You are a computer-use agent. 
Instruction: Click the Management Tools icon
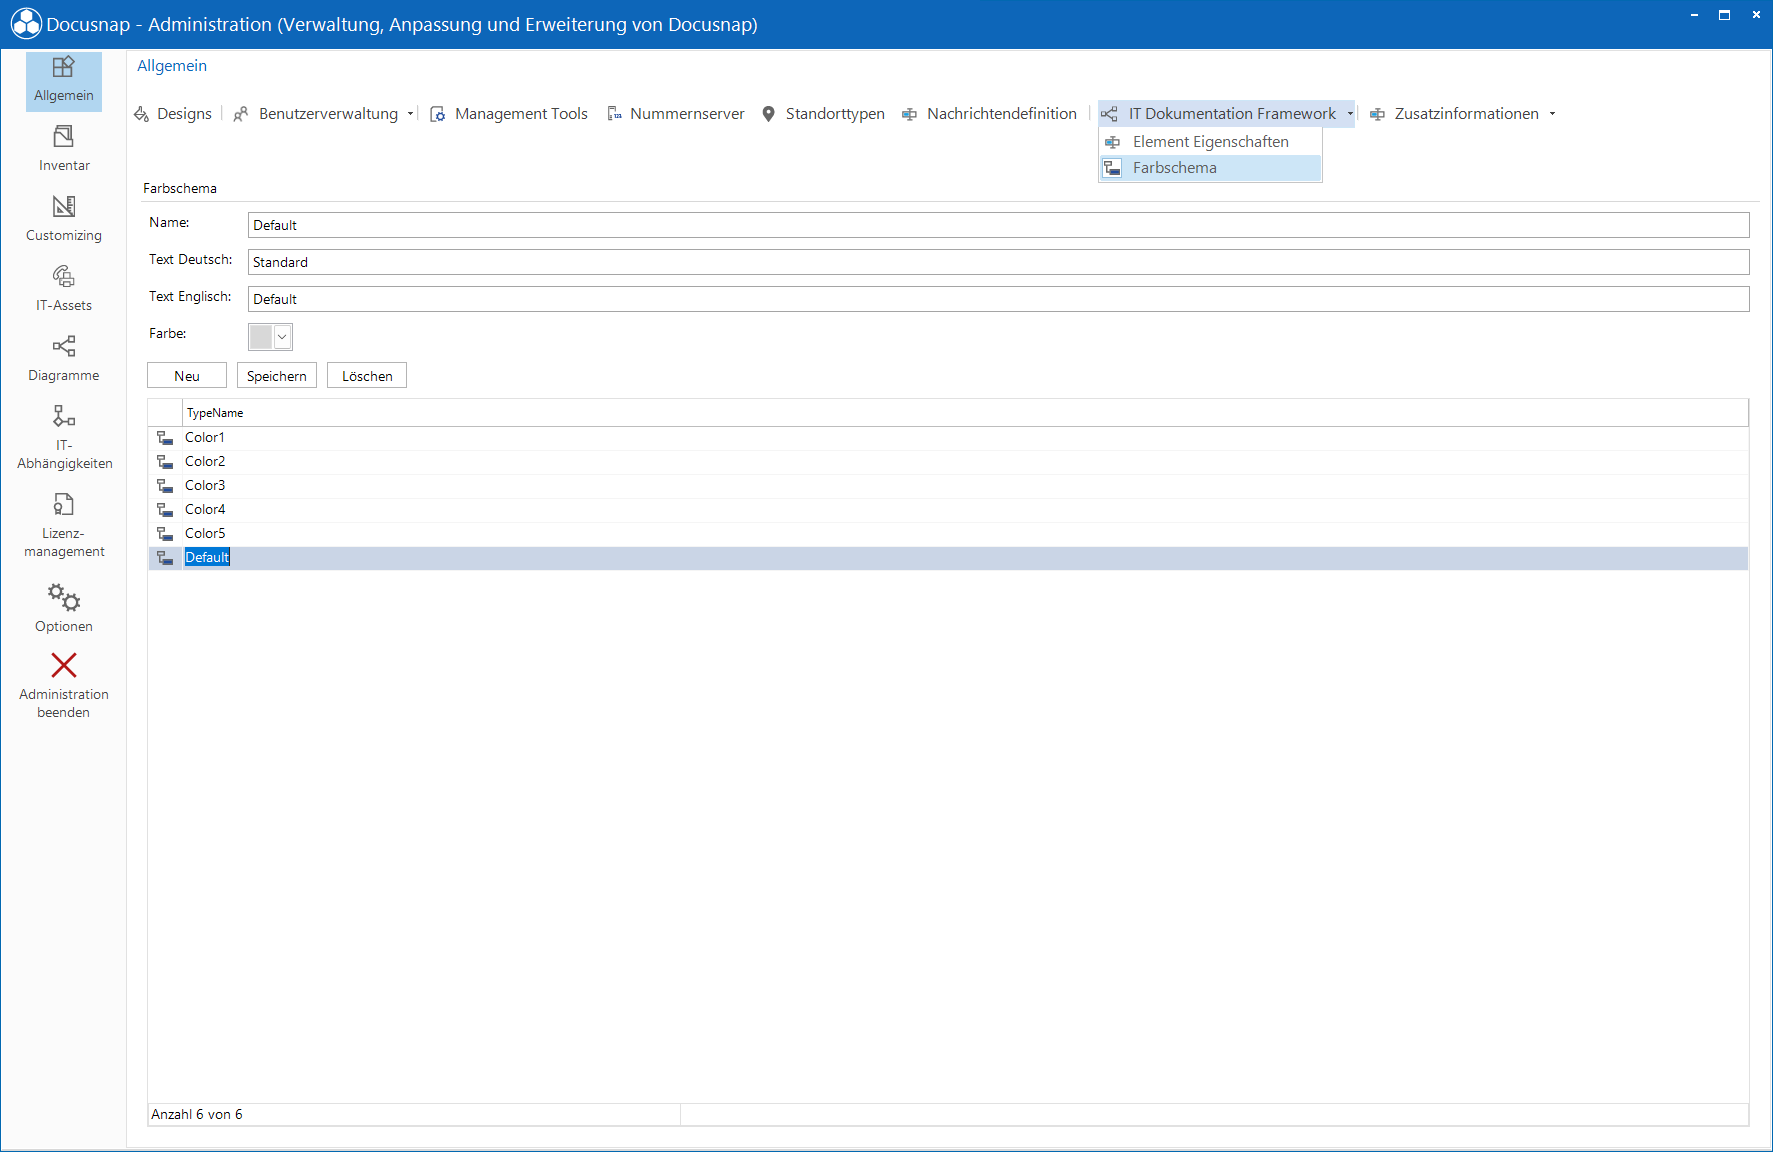point(437,114)
